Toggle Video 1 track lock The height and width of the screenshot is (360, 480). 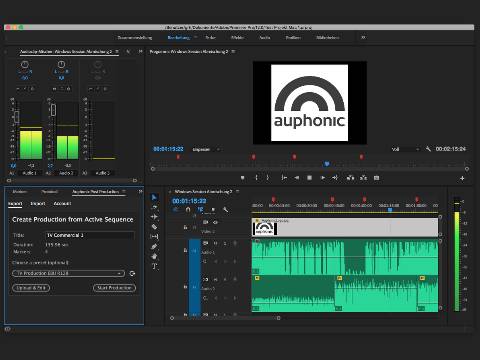(x=185, y=227)
